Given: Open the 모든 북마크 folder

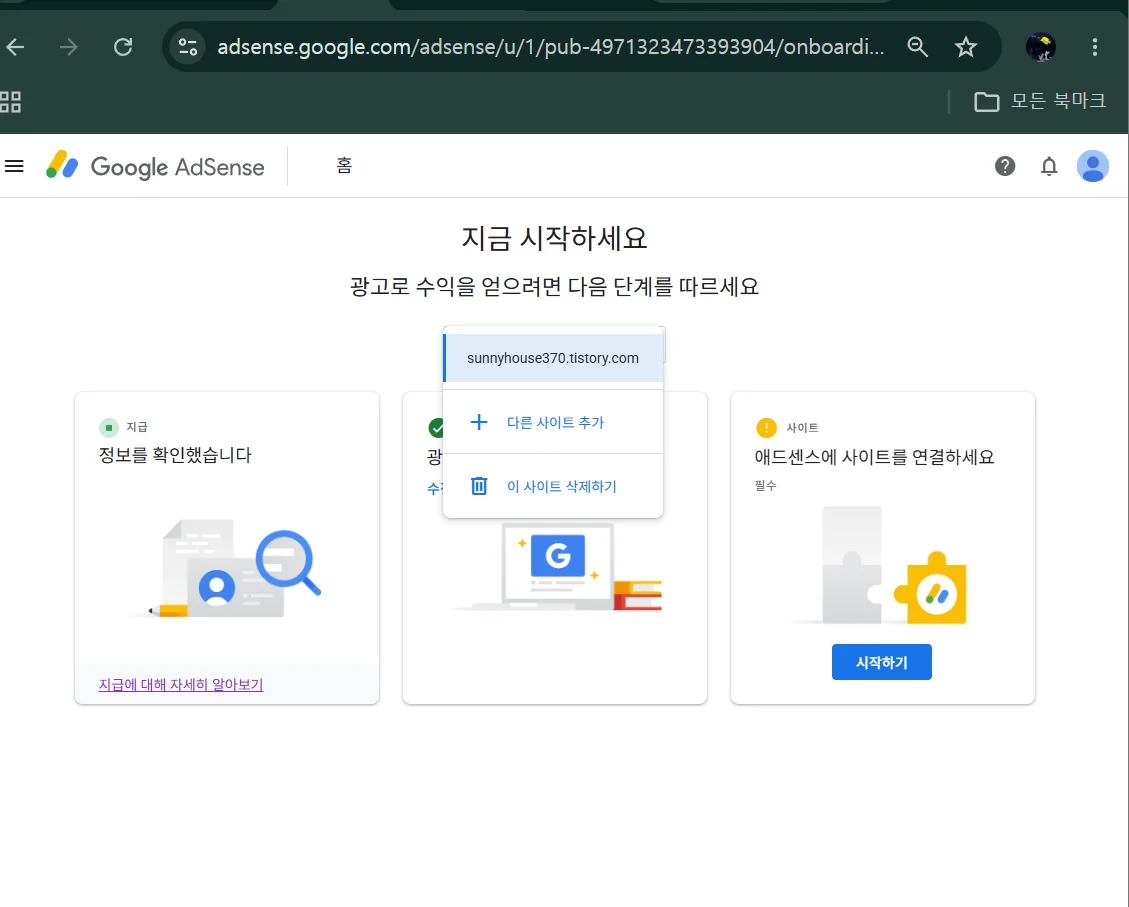Looking at the screenshot, I should click(x=1040, y=101).
